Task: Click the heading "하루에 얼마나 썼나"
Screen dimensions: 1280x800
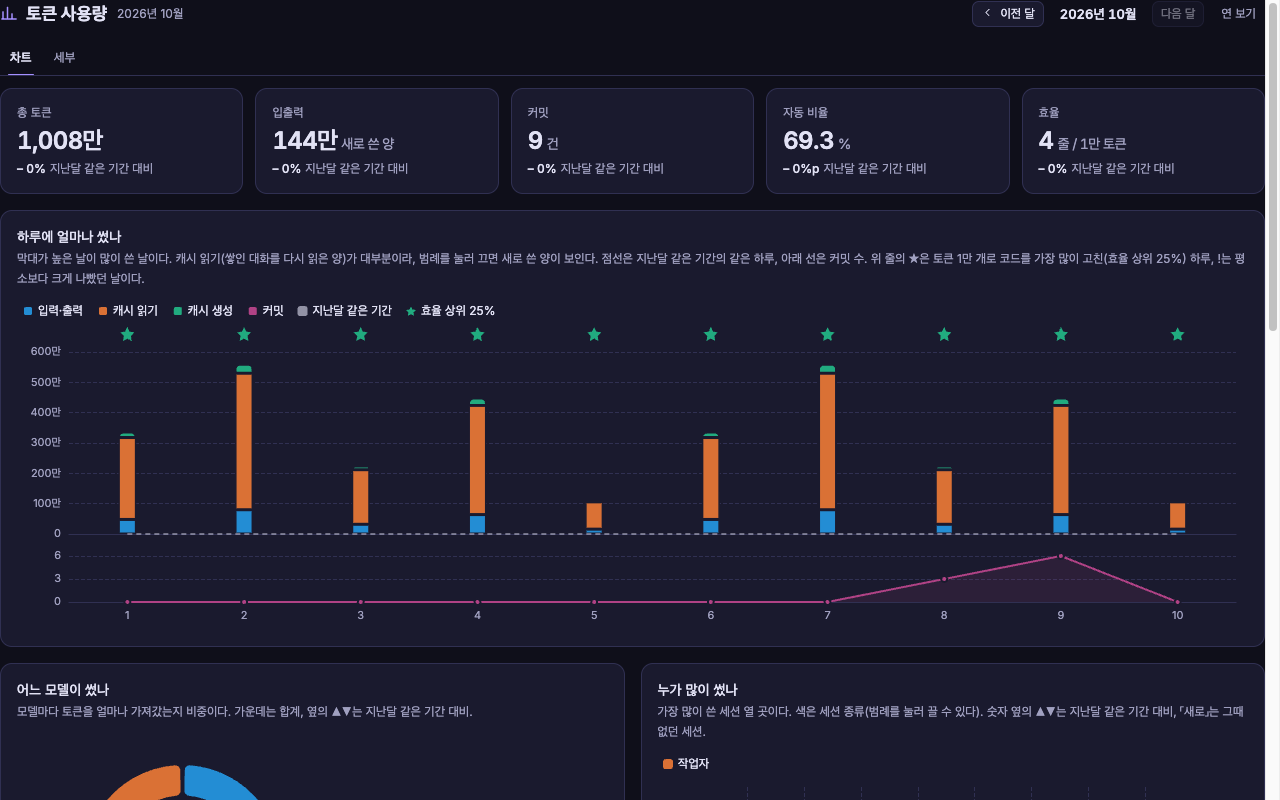Action: 69,237
